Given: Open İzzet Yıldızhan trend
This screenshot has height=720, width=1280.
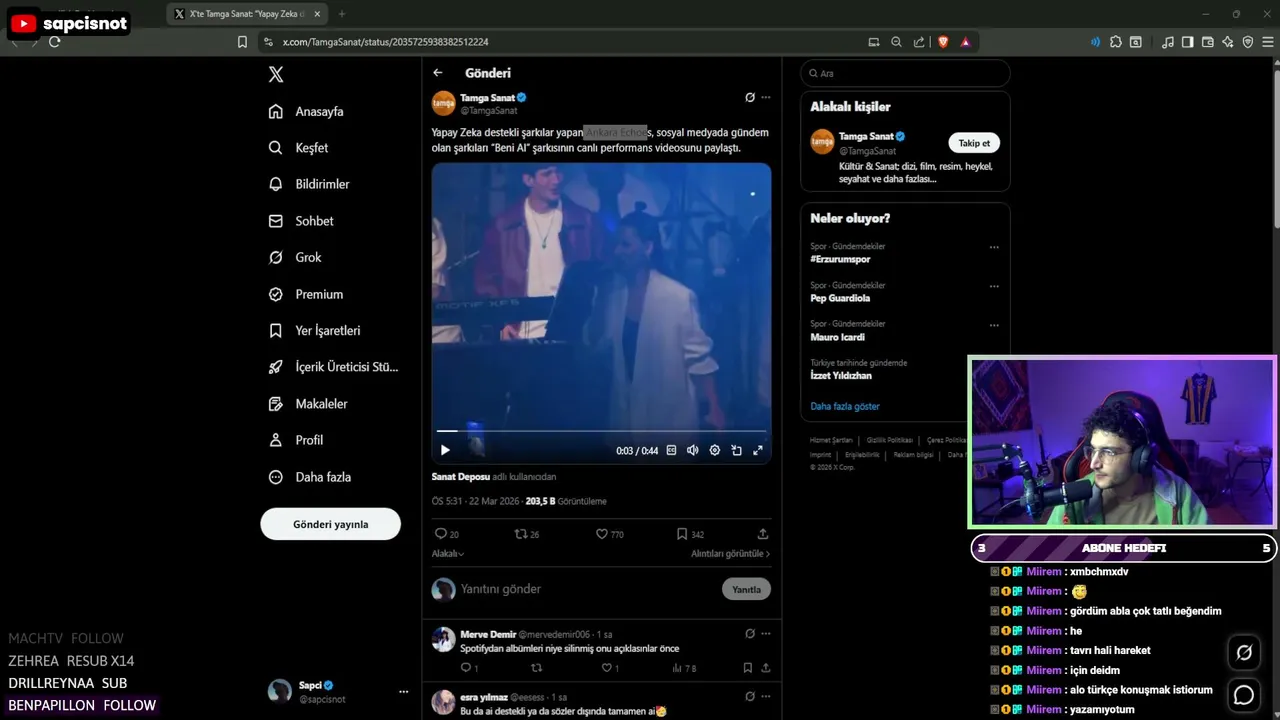Looking at the screenshot, I should [x=841, y=376].
